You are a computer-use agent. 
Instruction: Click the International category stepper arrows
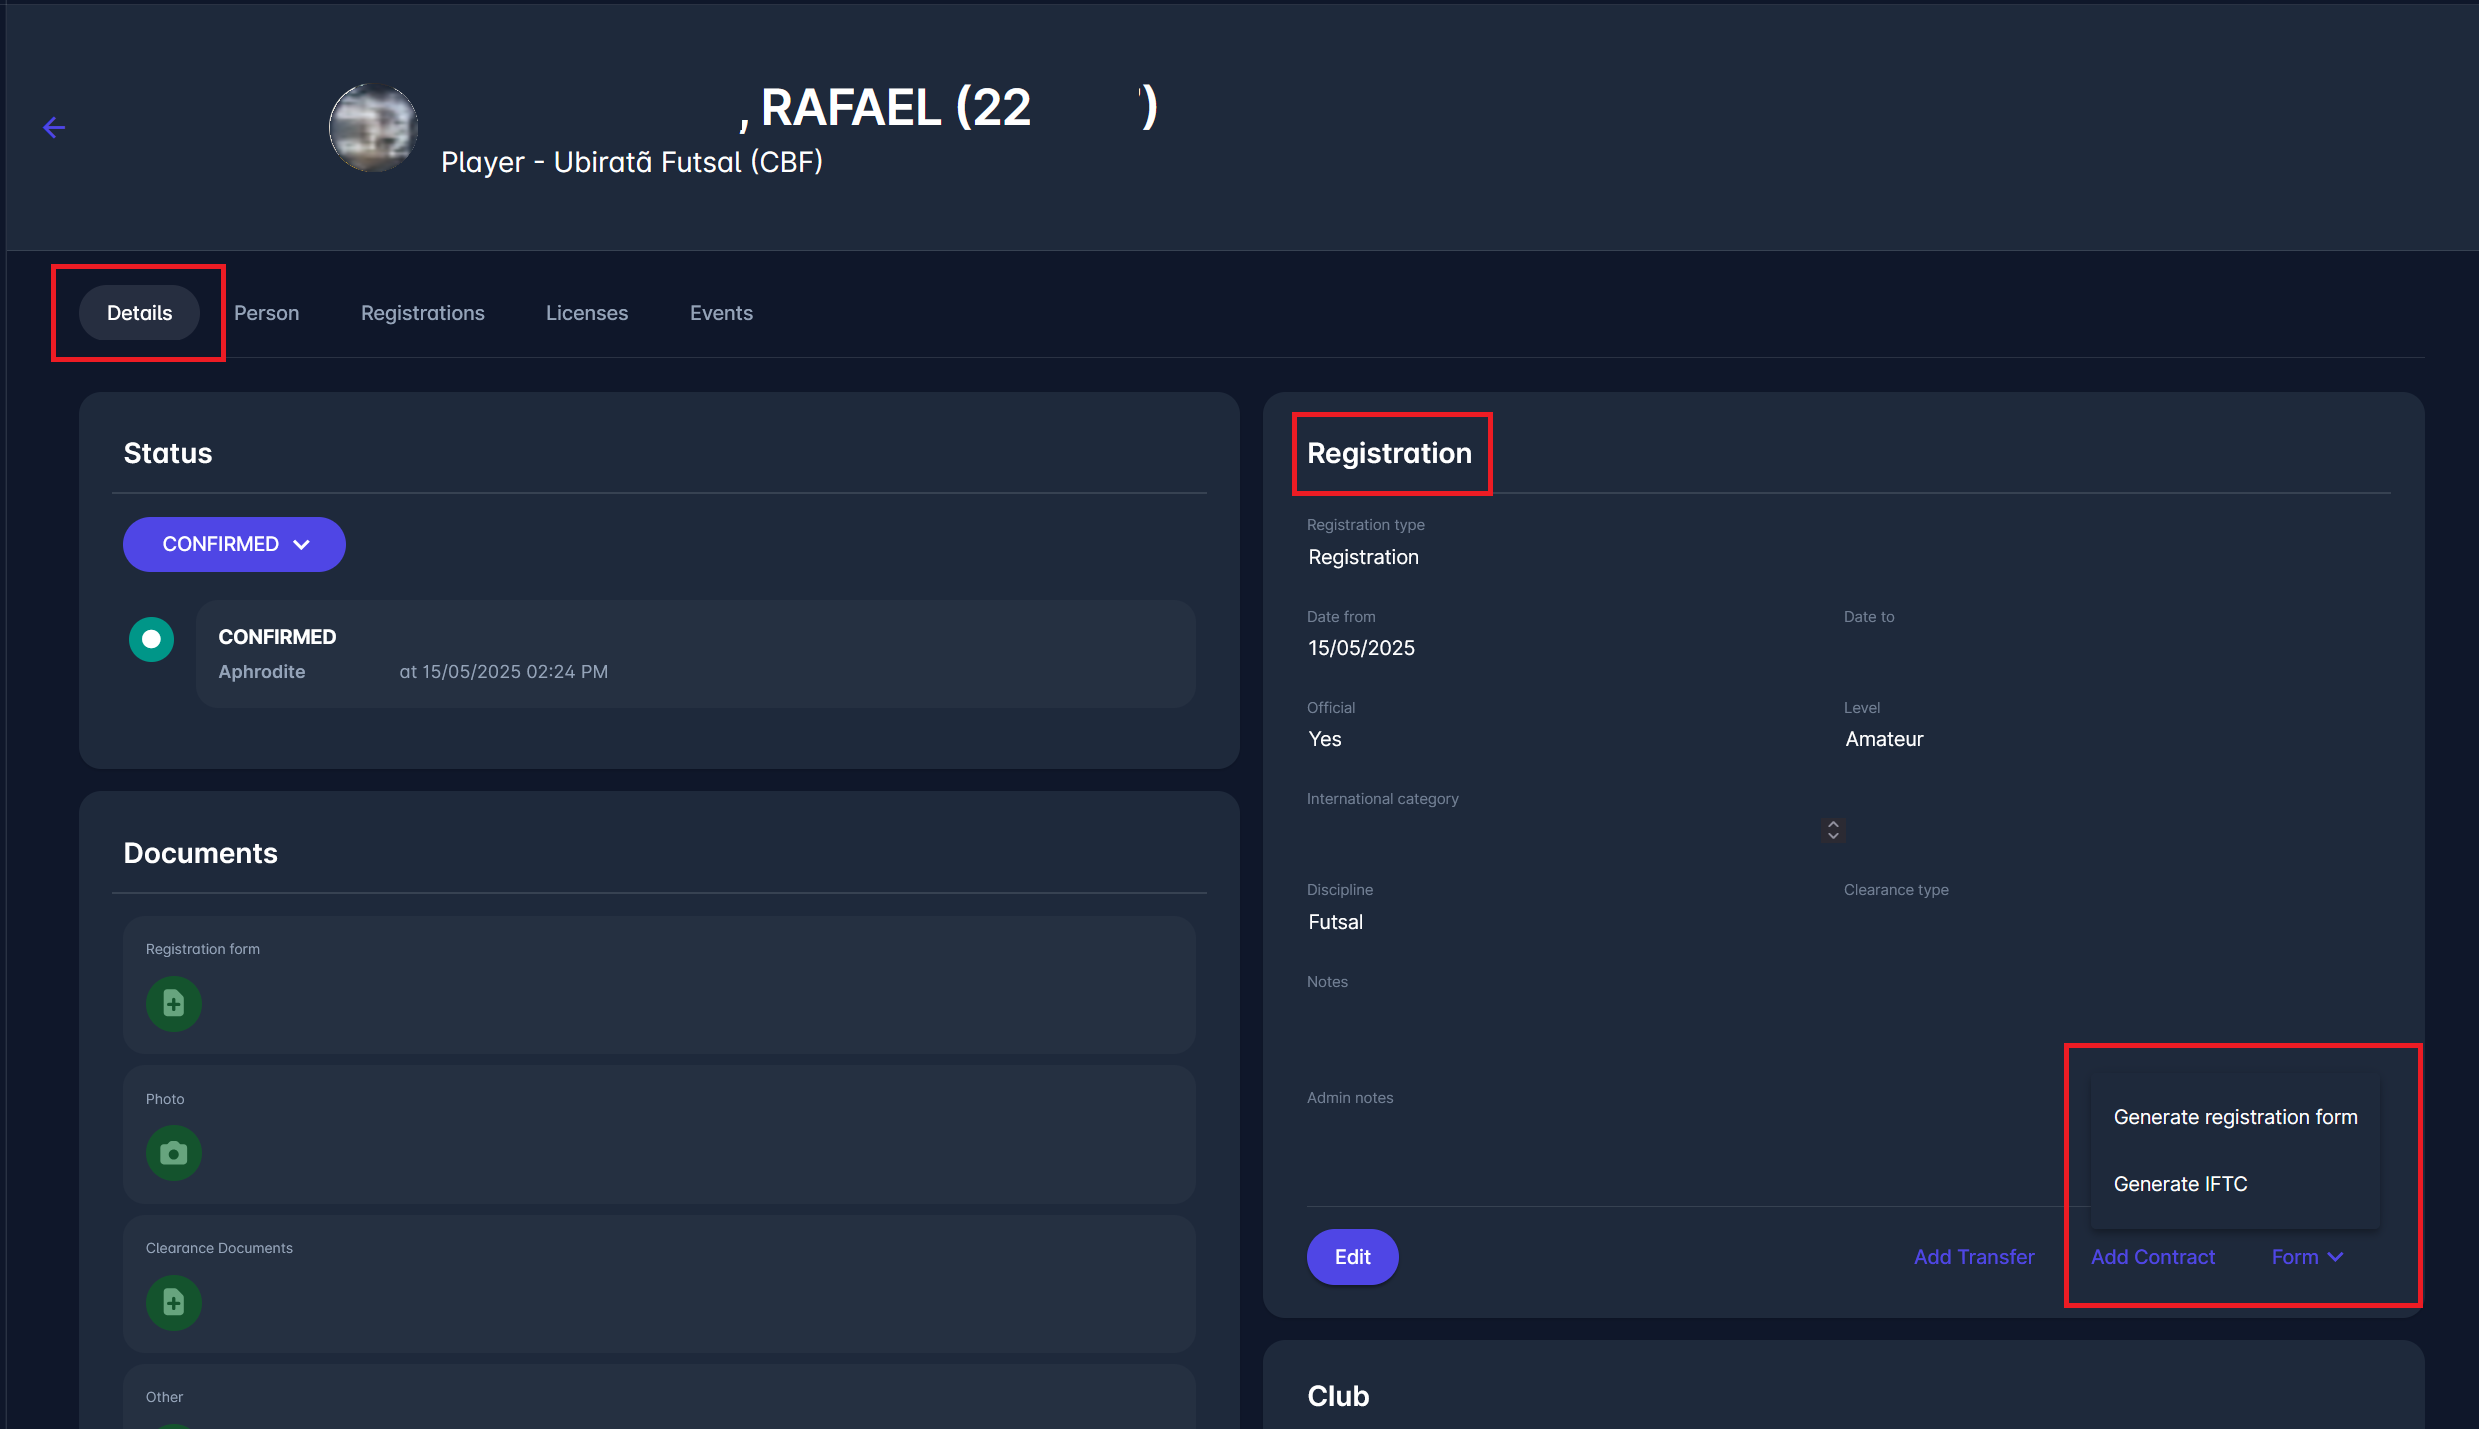pos(1832,830)
